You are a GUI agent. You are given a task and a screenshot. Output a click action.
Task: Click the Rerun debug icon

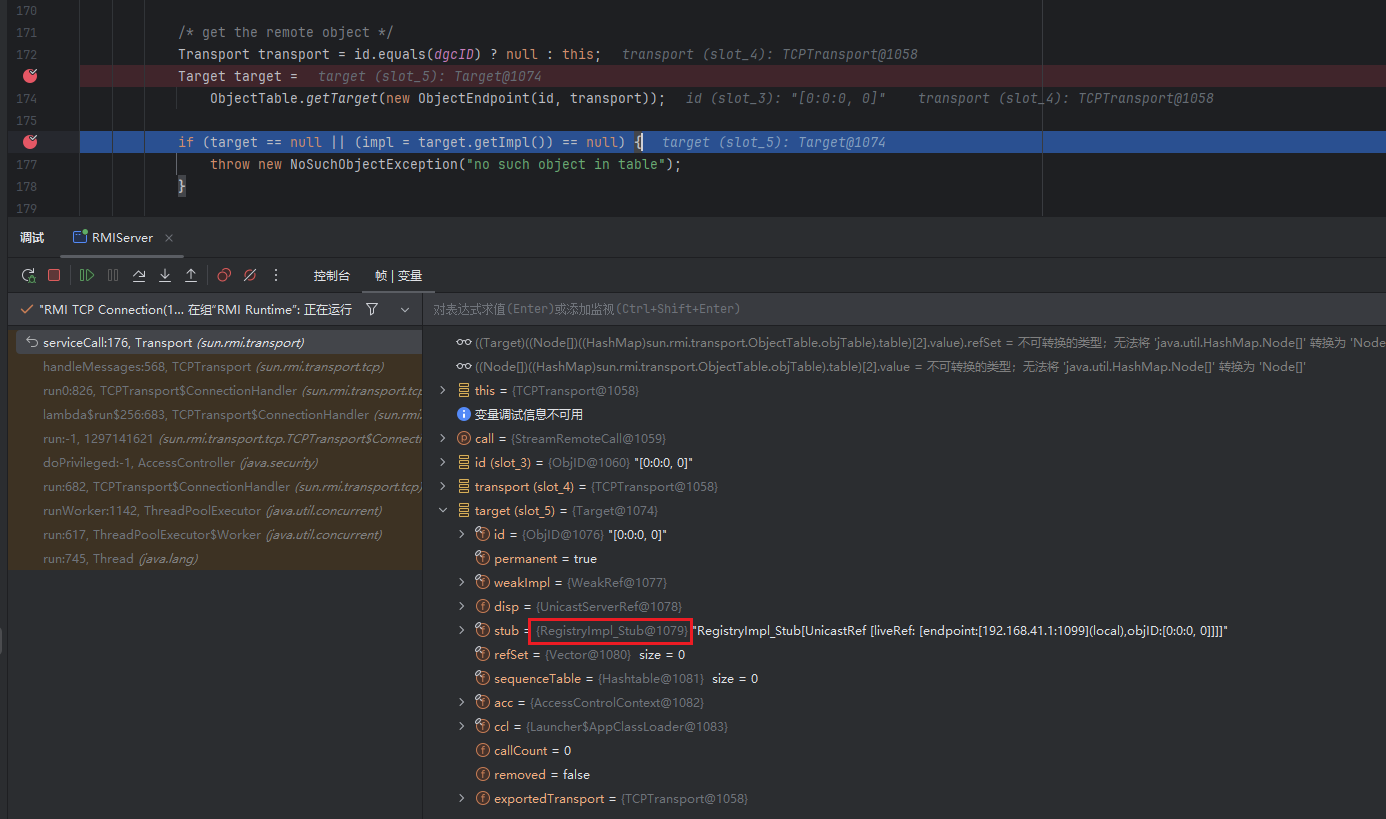click(x=28, y=275)
